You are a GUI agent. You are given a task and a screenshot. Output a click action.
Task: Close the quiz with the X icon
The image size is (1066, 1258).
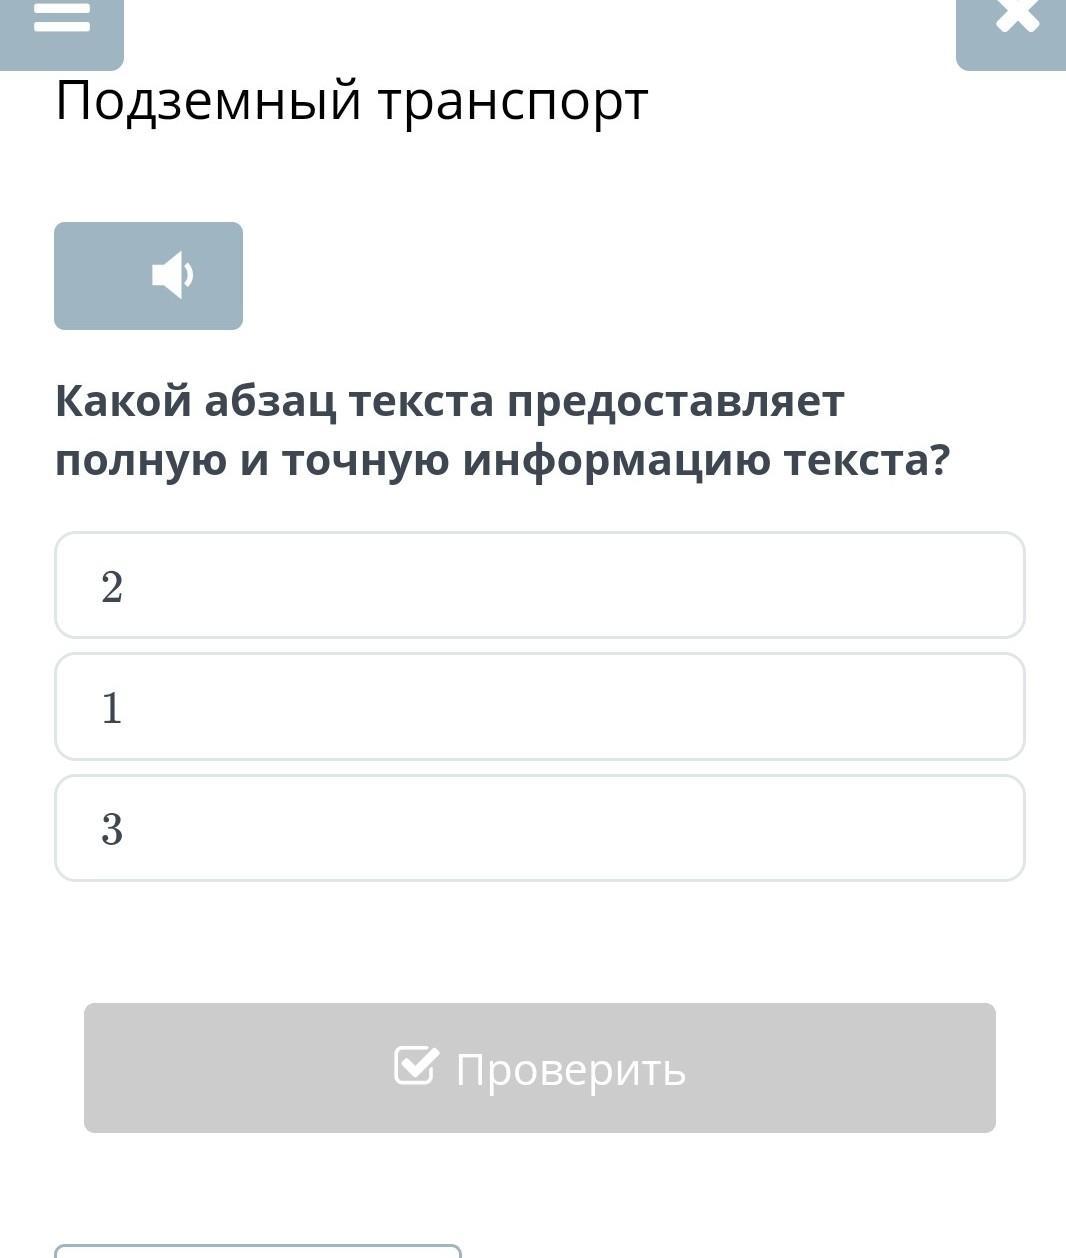(1017, 17)
